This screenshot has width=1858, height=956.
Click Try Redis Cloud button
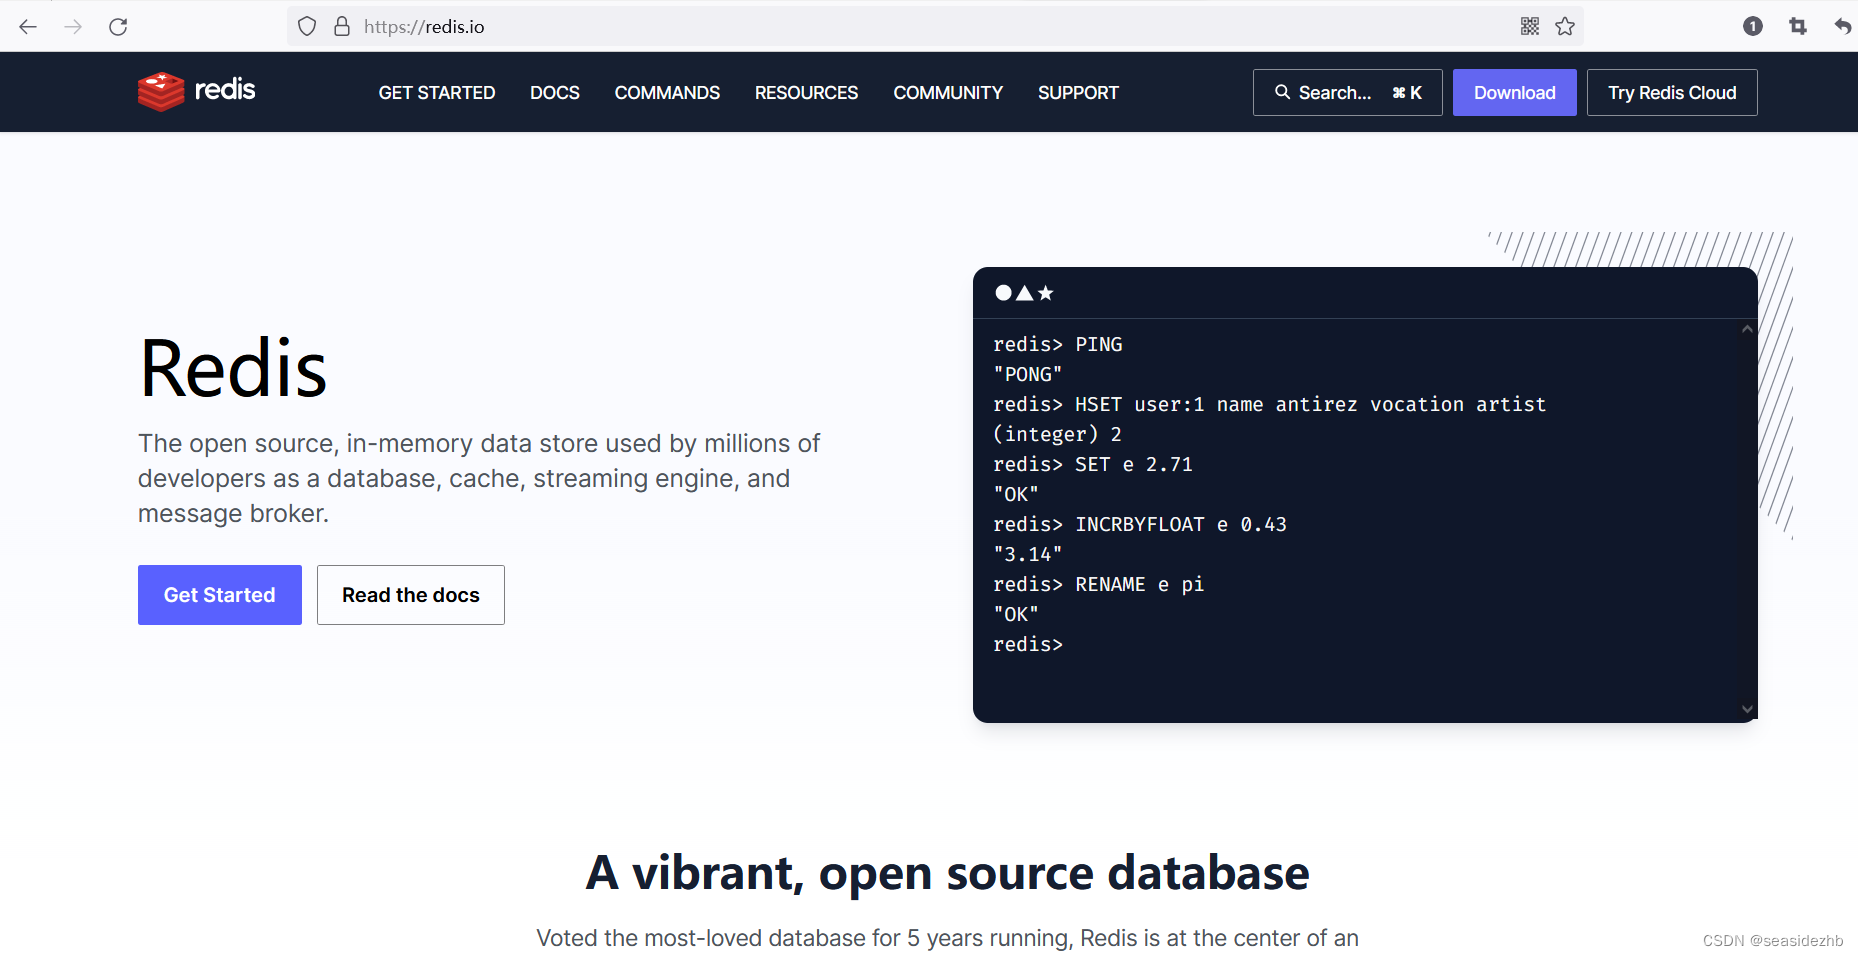(1672, 92)
